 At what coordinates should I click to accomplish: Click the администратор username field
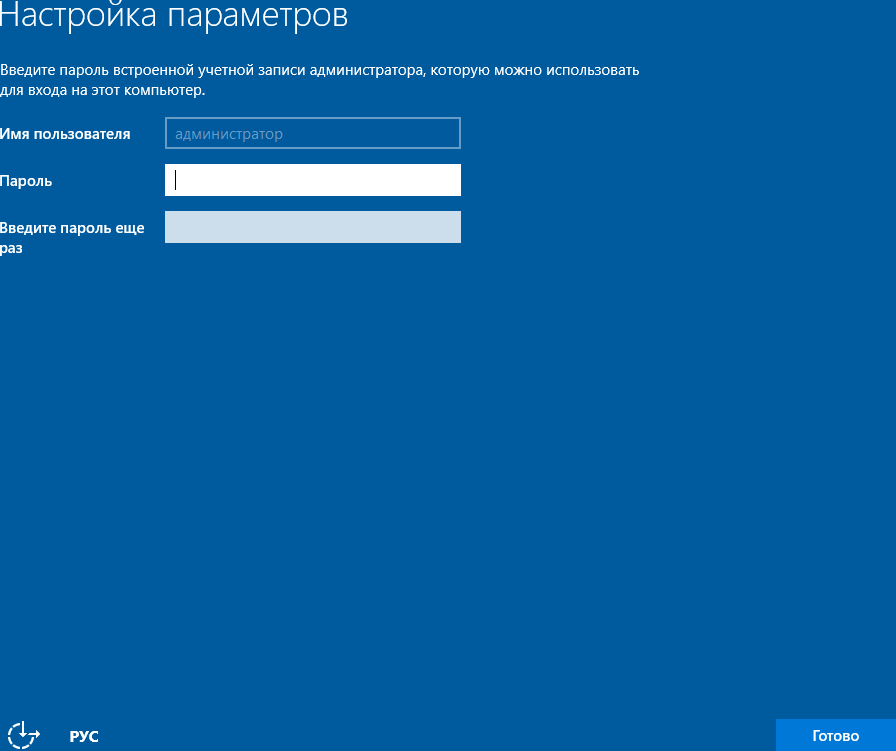pos(313,133)
